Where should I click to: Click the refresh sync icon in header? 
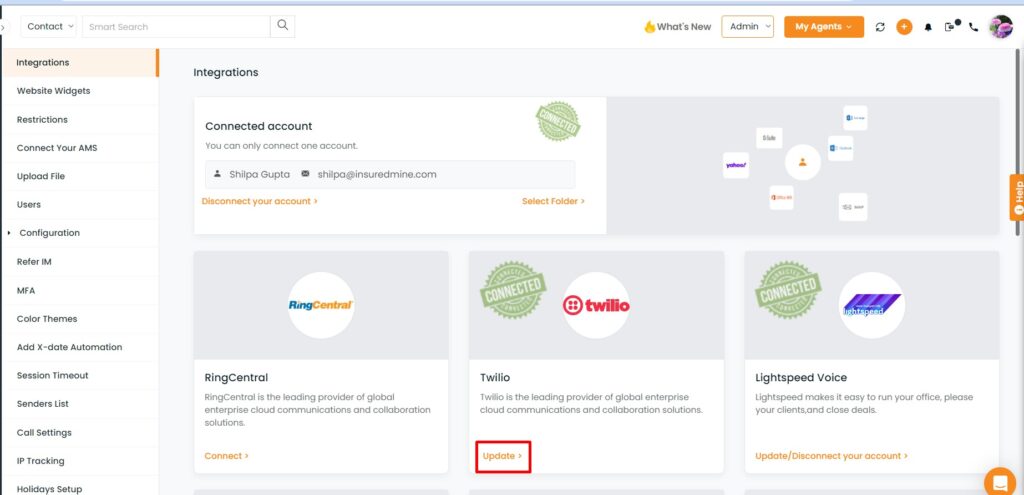coord(880,27)
